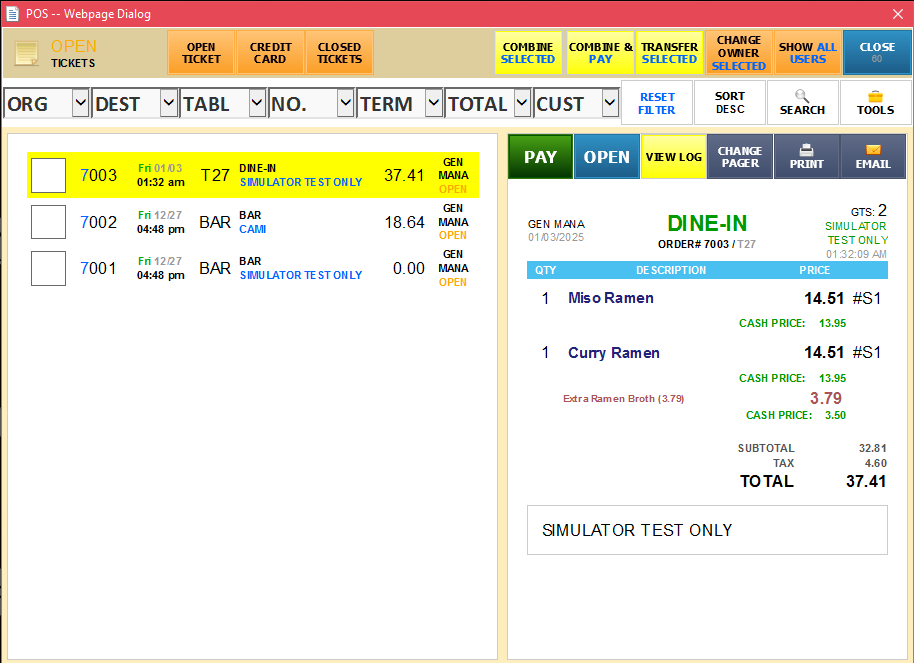The image size is (914, 663).
Task: Tick the checkbox next to ticket 7001
Action: coord(48,268)
